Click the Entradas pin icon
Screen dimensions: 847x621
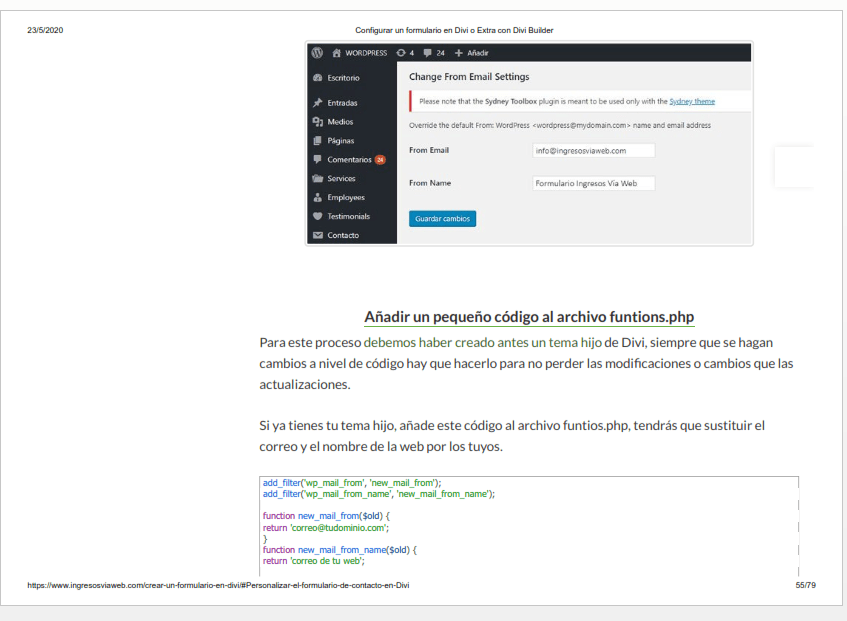318,103
